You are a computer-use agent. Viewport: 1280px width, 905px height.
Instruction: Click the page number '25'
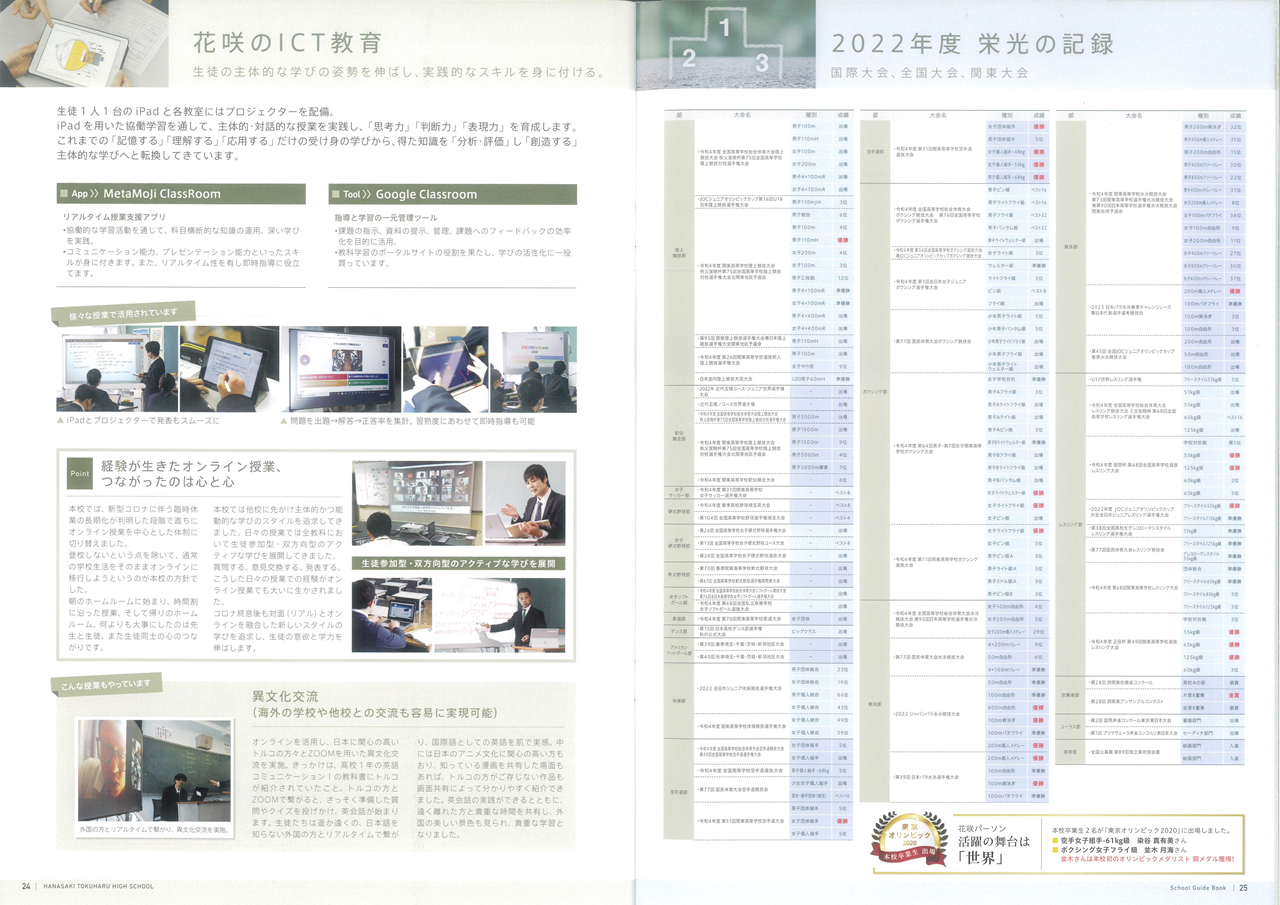[1245, 886]
